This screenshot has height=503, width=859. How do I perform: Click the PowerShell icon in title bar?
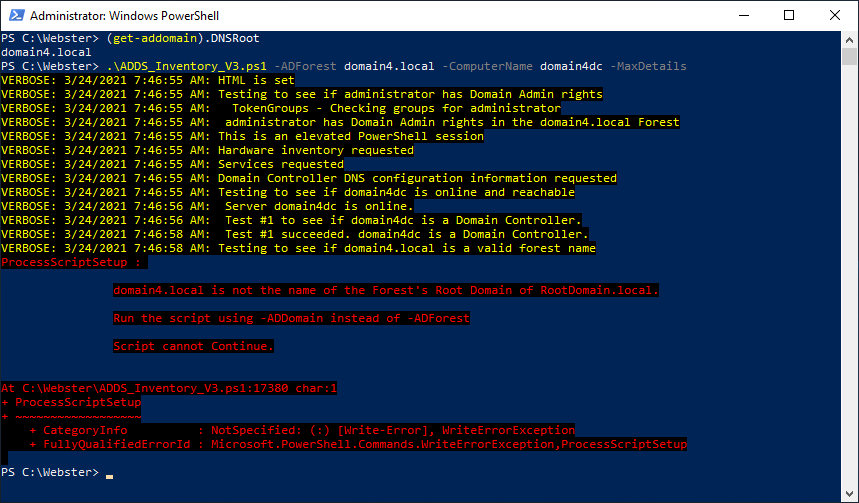(15, 16)
